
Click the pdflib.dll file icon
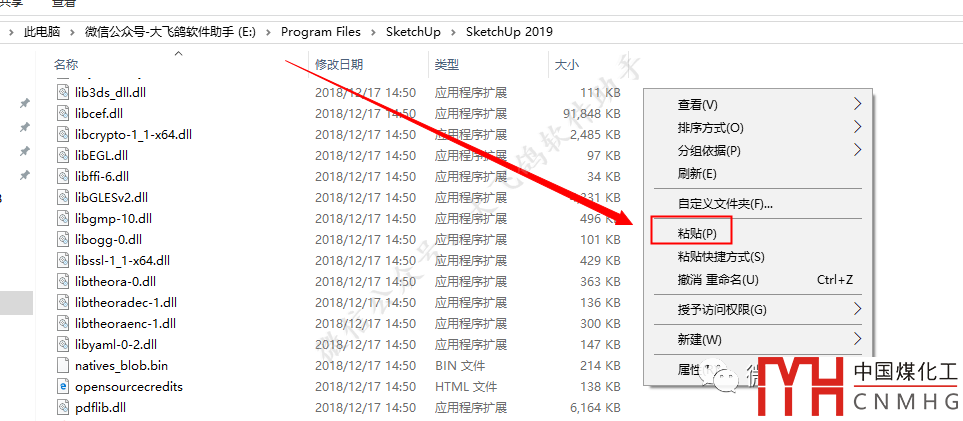(63, 407)
